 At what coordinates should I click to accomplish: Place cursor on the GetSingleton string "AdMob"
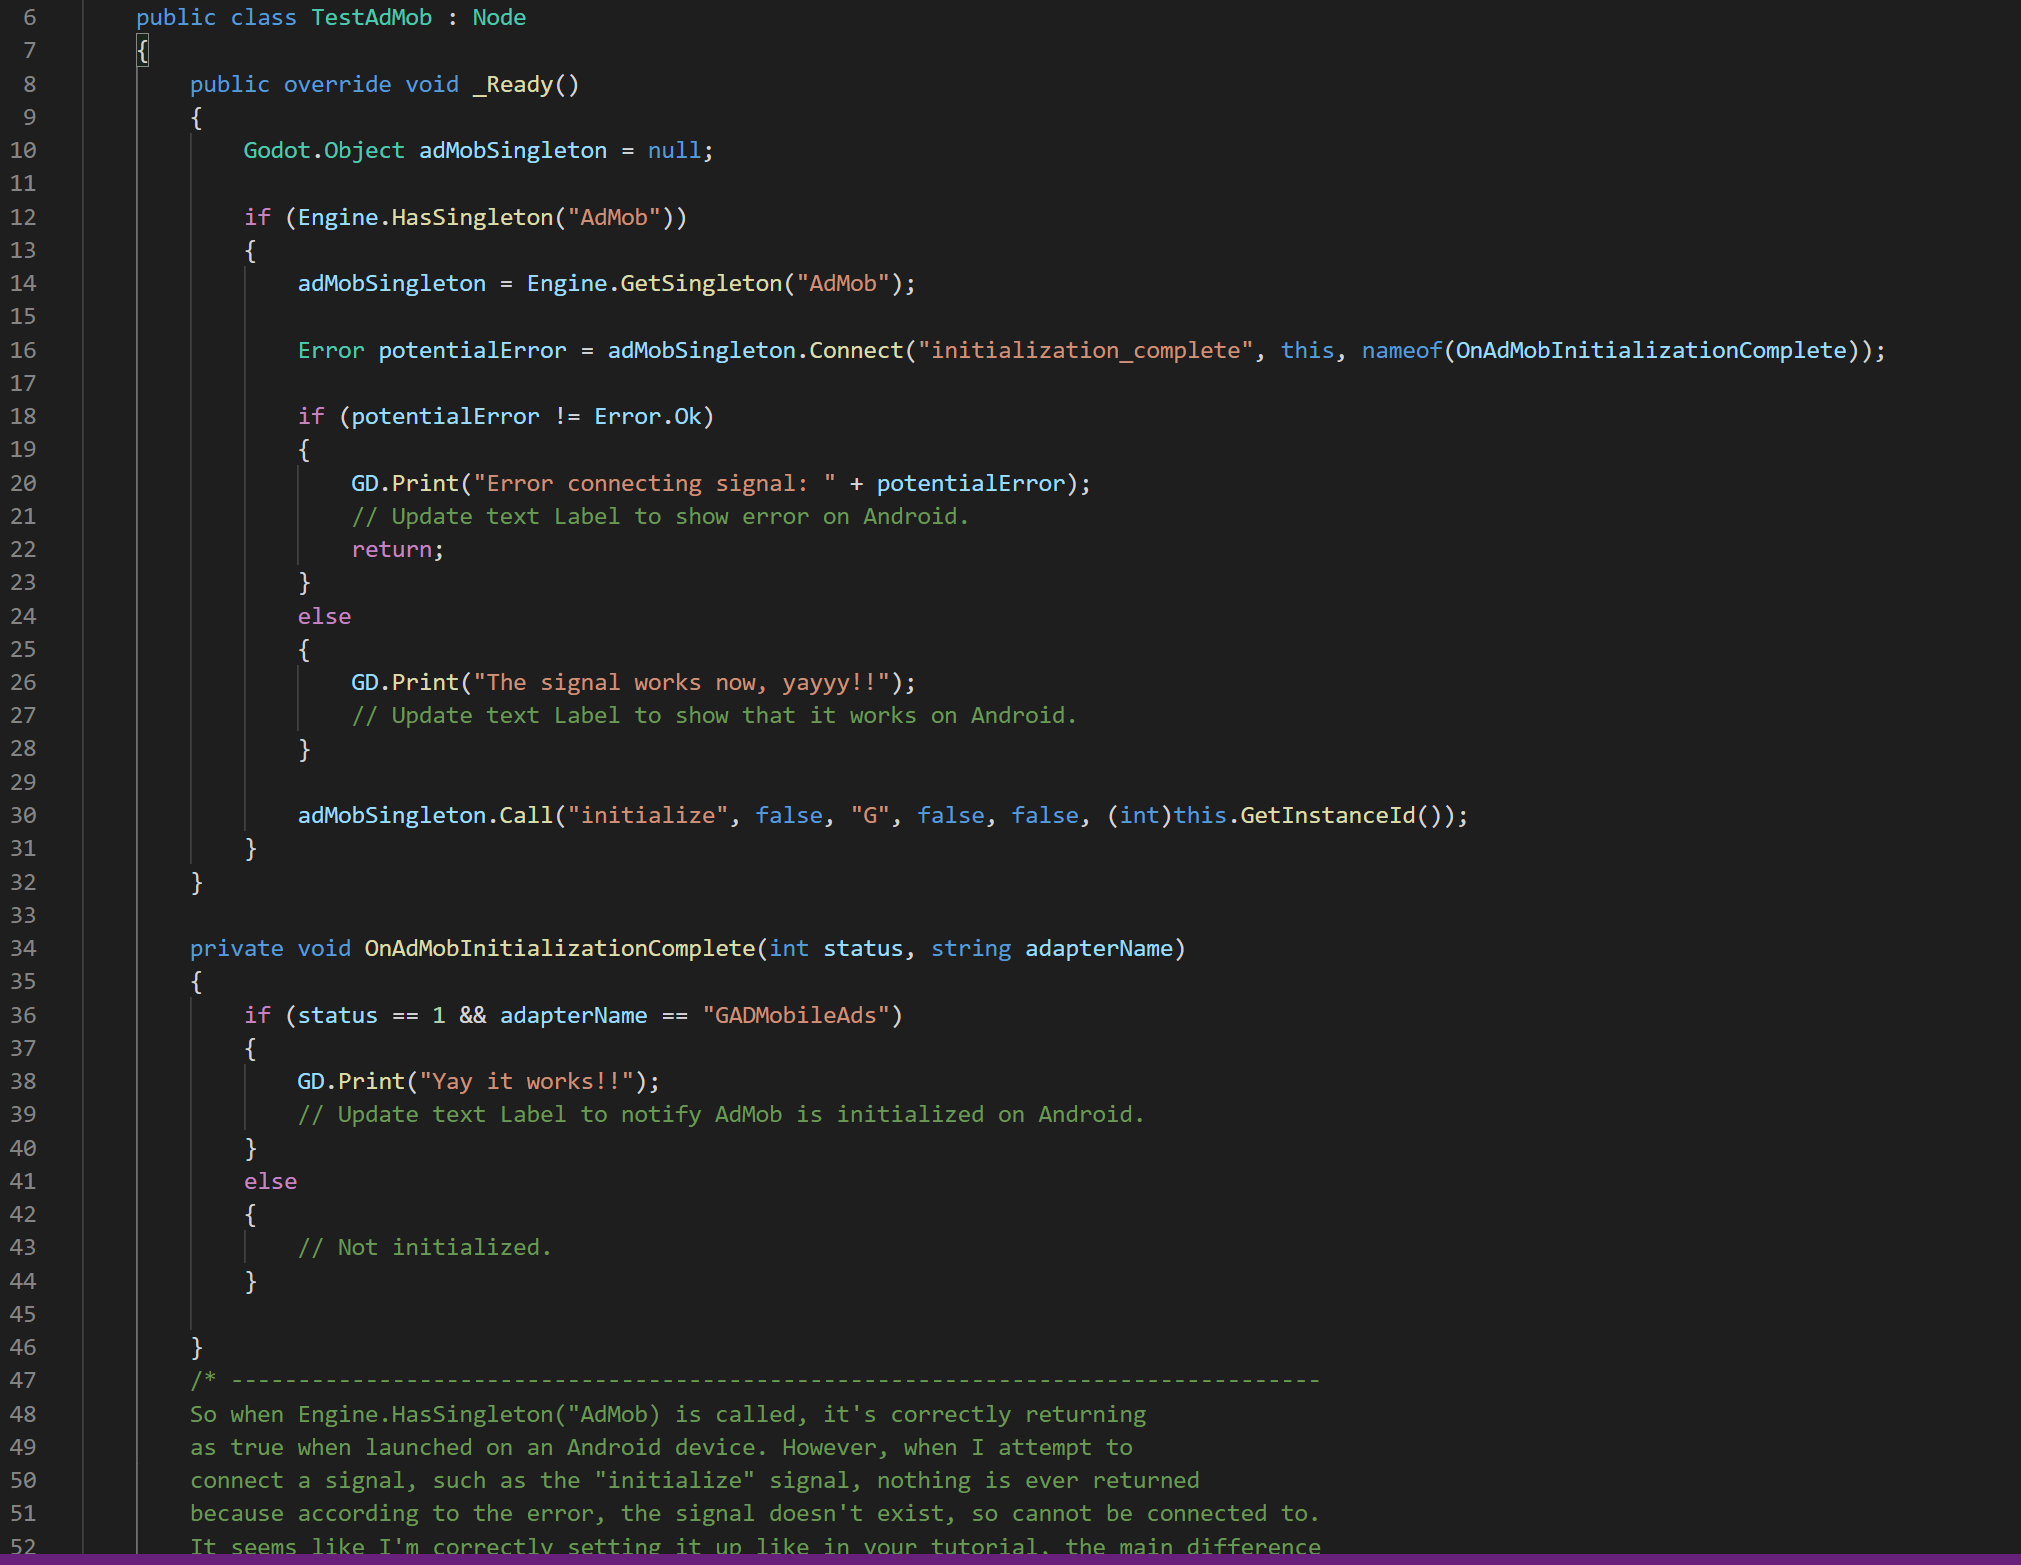tap(845, 283)
